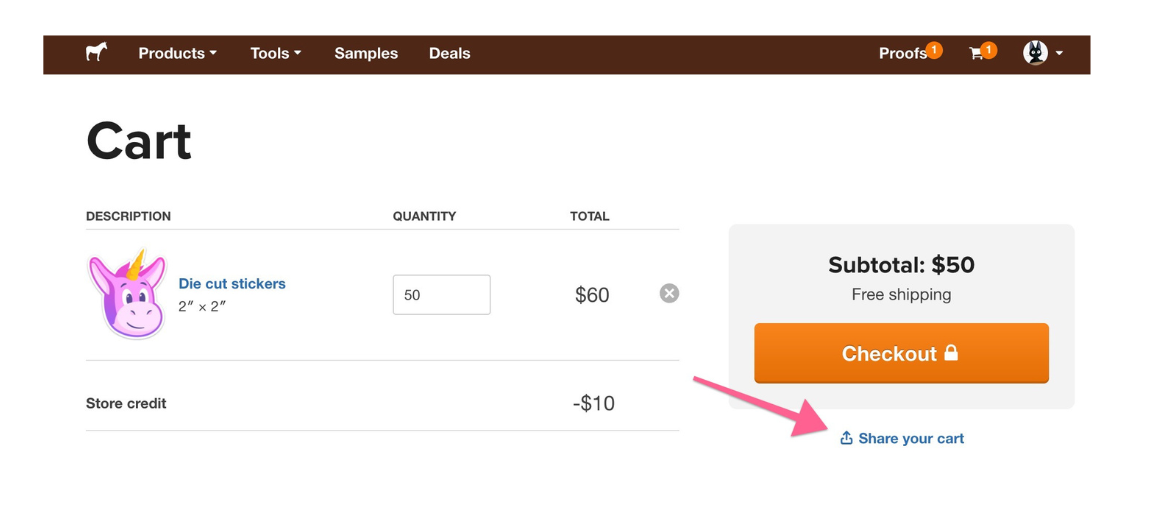Open the Die cut stickers product link
Viewport: 1153px width, 517px height.
pyautogui.click(x=232, y=284)
